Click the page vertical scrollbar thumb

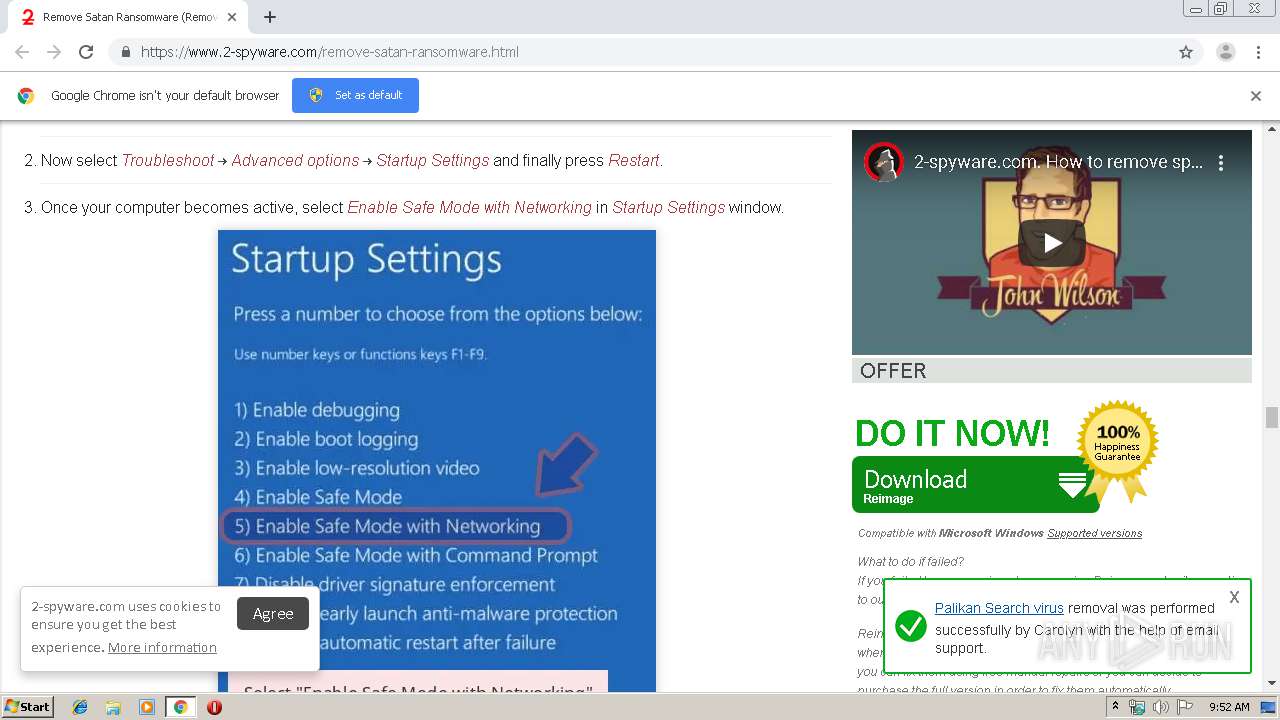[x=1271, y=417]
